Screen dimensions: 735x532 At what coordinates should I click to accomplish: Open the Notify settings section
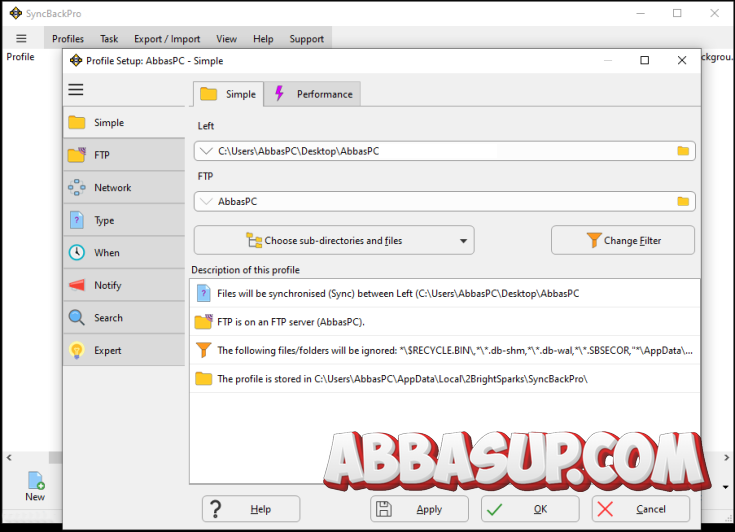(x=124, y=285)
